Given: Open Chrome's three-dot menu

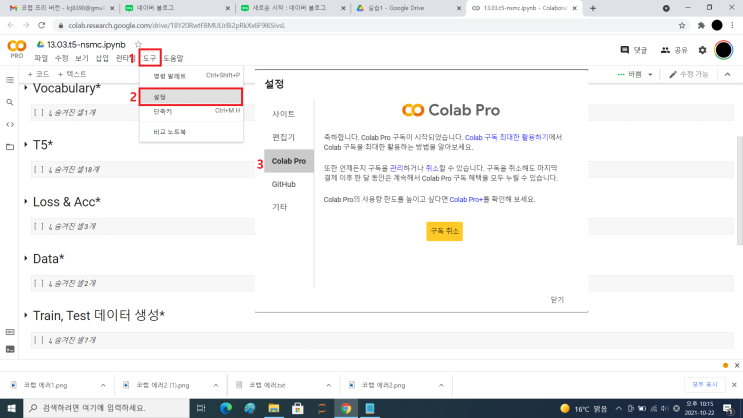Looking at the screenshot, I should [733, 26].
